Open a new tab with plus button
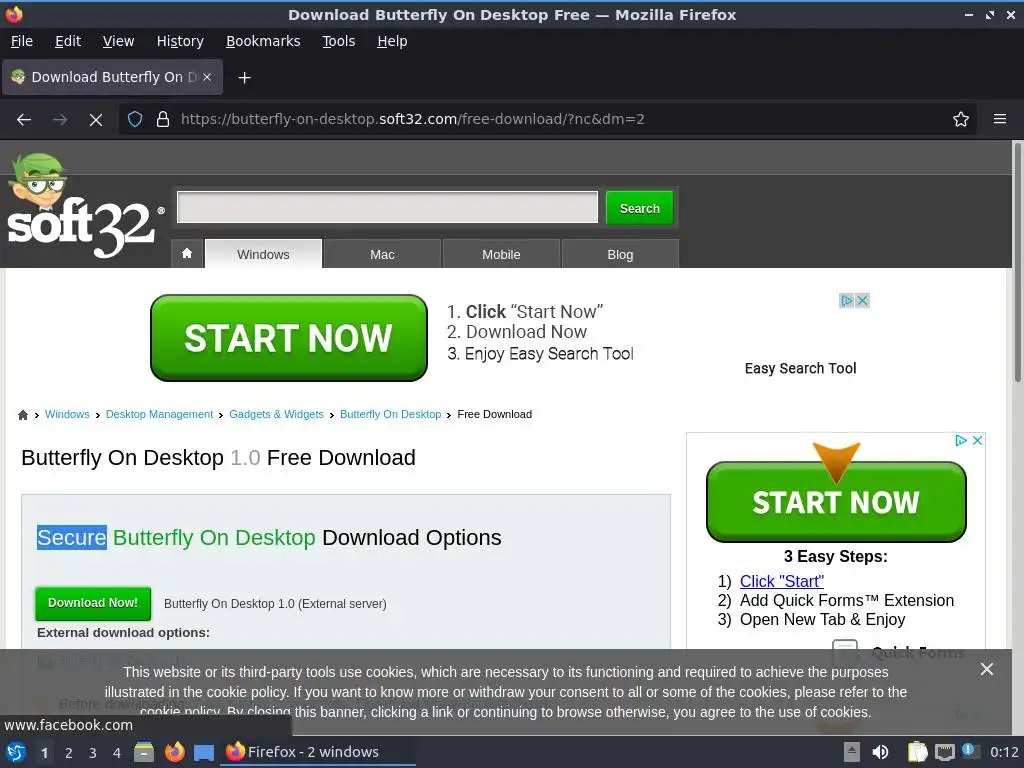Screen dimensions: 1024x768 [x=244, y=78]
